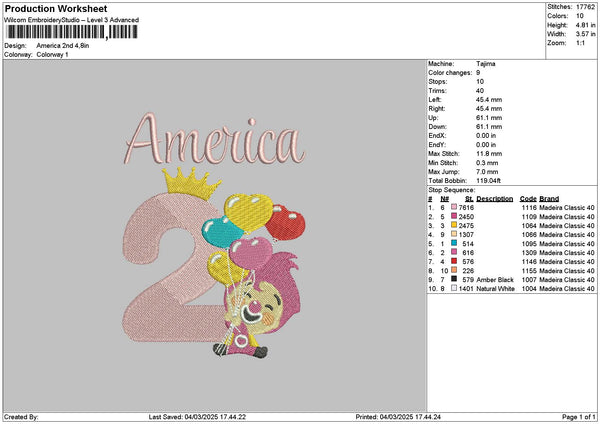
Task: Click the 'Amber Black' description
Action: coord(495,280)
